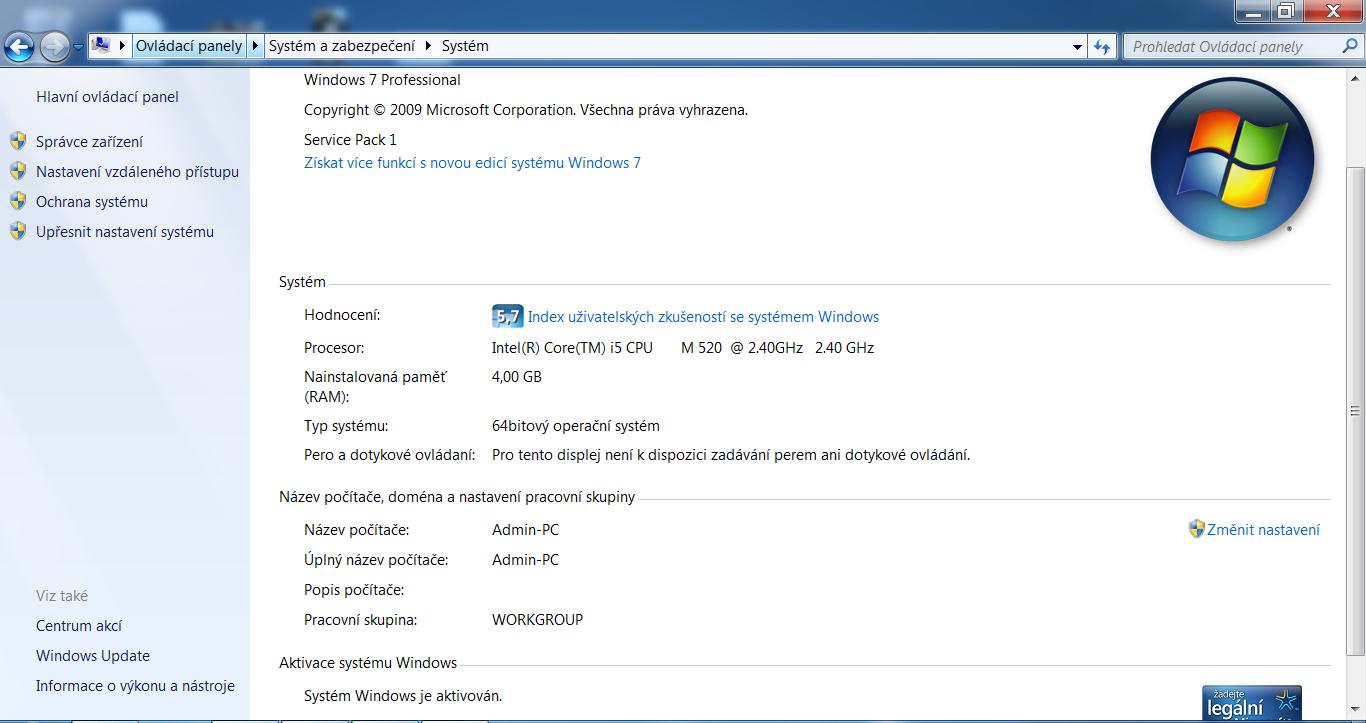Click Získat více funkcí s novou edicí link
Screen dimensions: 1366x723
[x=472, y=162]
